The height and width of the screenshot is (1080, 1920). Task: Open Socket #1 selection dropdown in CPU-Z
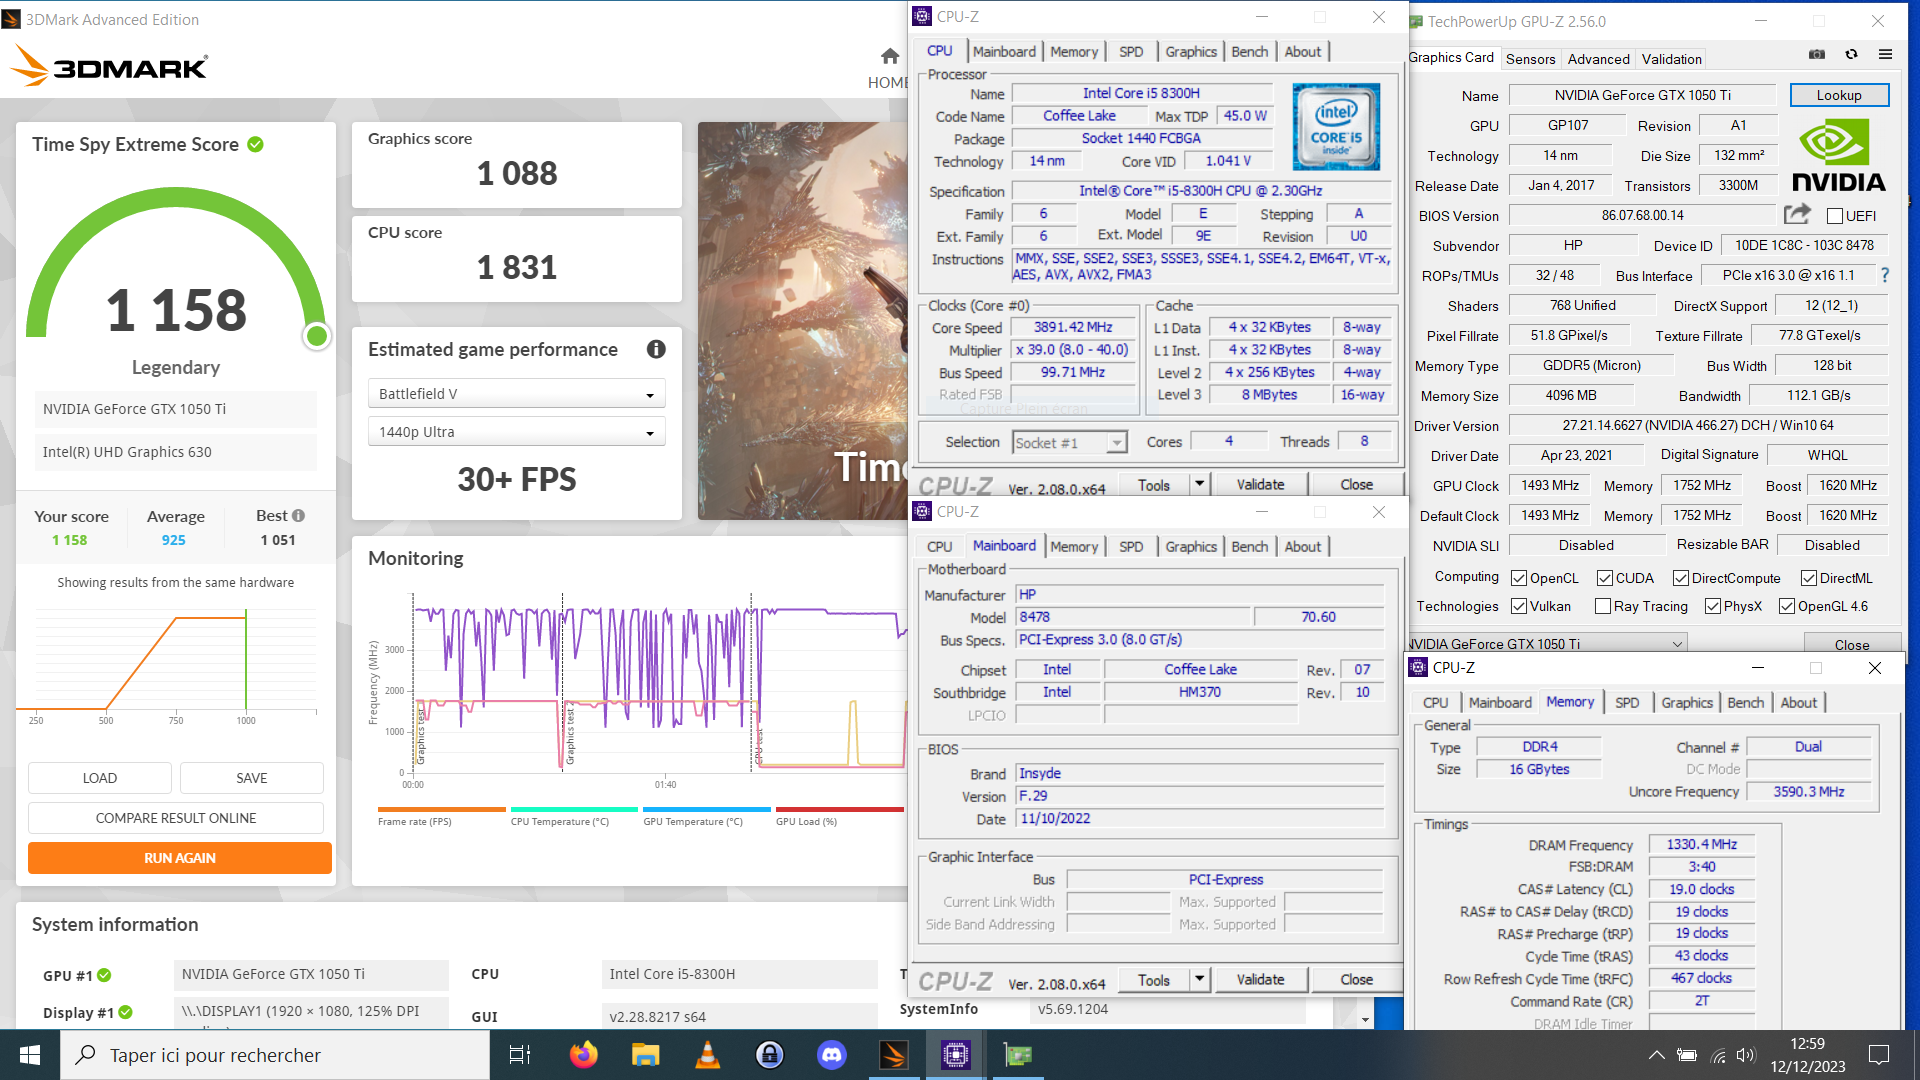point(1070,442)
